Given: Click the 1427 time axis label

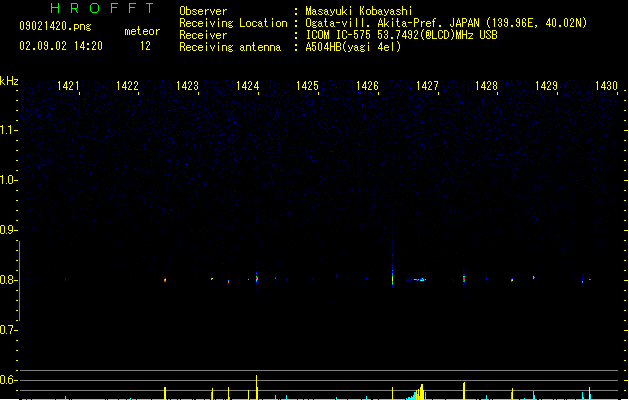Looking at the screenshot, I should click(x=427, y=86).
